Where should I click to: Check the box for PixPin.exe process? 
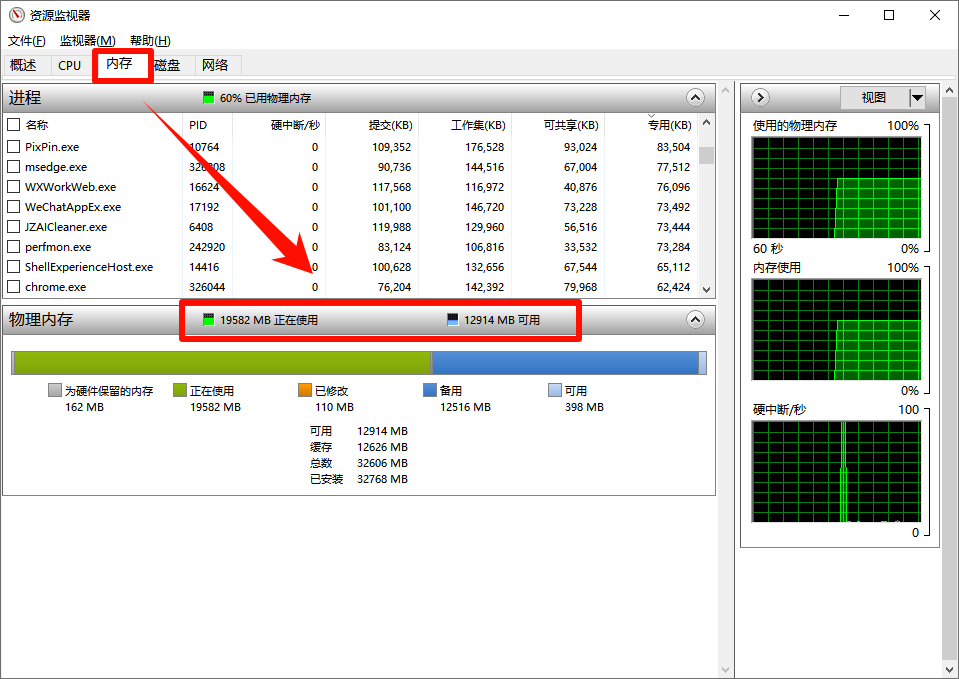[14, 147]
